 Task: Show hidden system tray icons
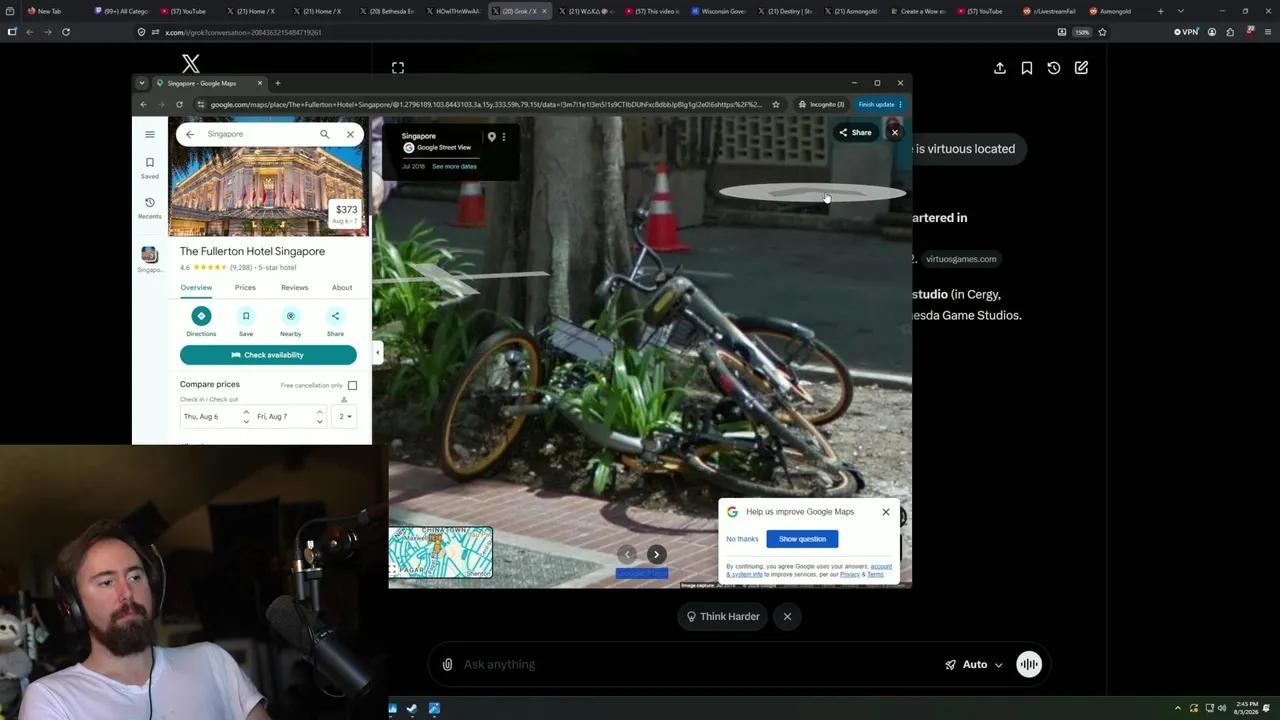click(1177, 709)
